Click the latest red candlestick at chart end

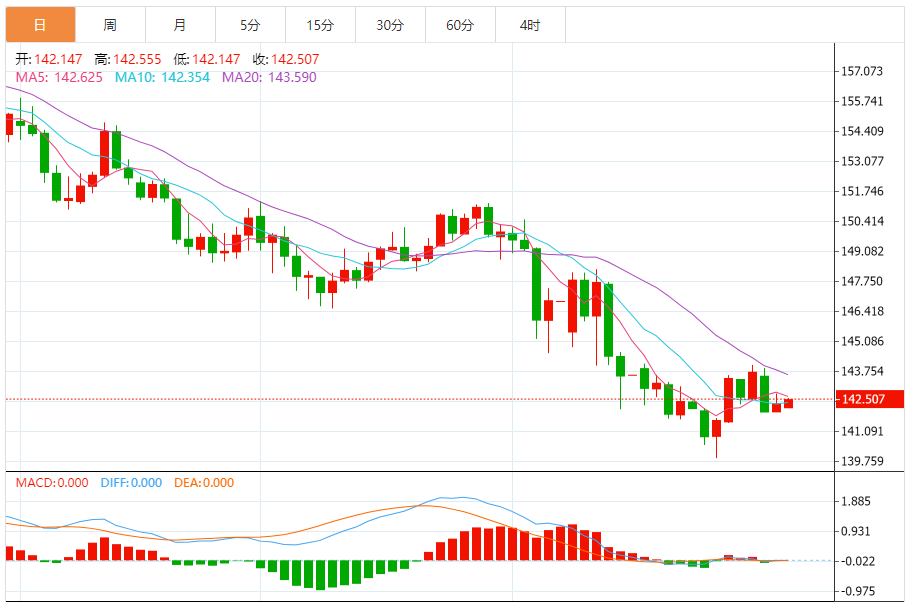coord(788,403)
